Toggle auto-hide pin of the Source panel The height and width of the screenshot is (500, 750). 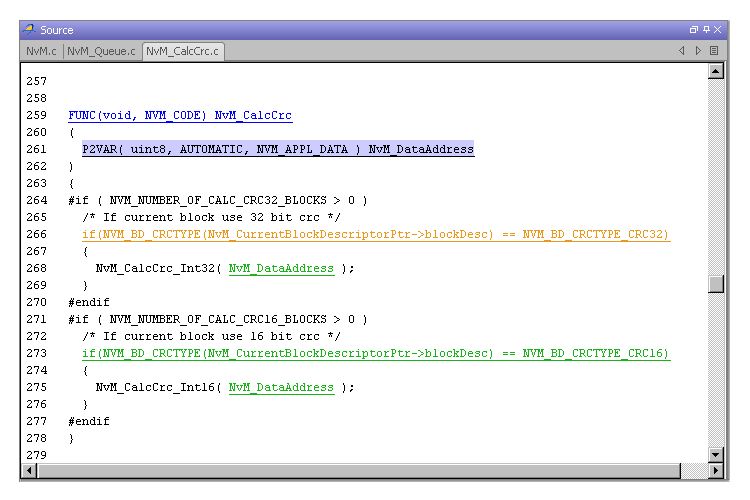coord(706,30)
